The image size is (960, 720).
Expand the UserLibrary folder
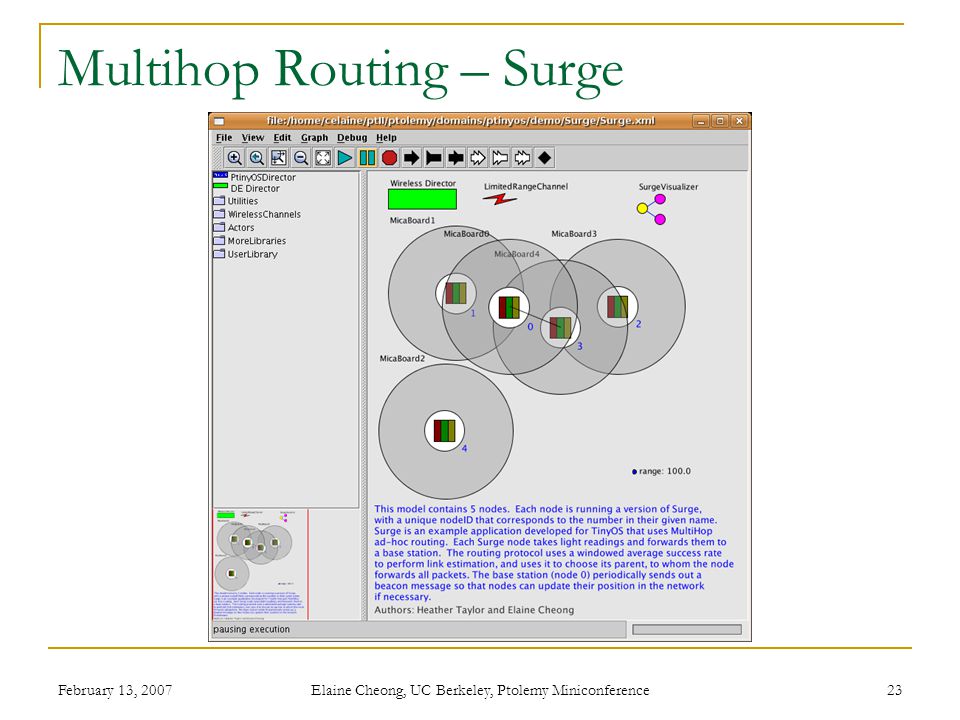(x=246, y=254)
